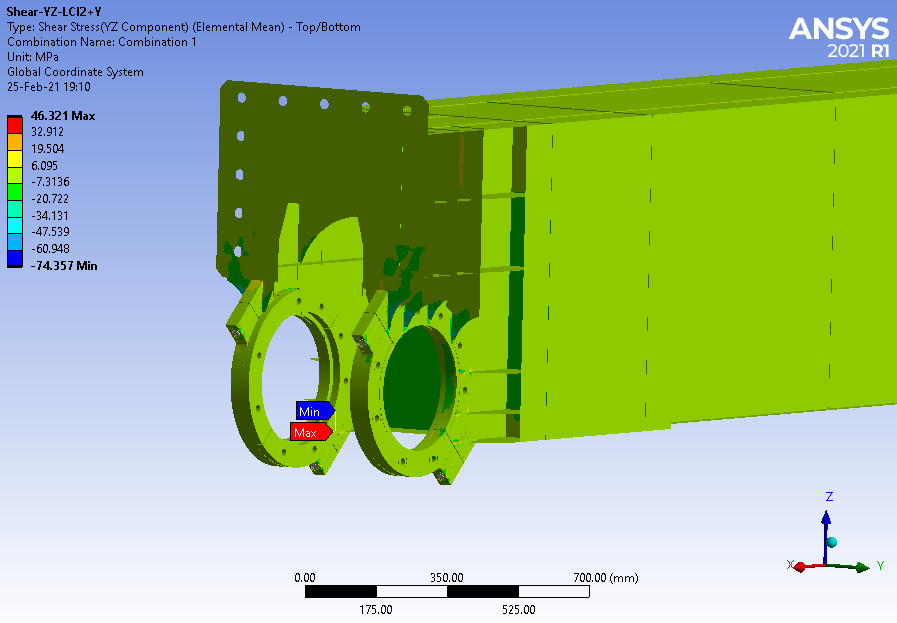
Task: Click the Combination Name: Combination 1 text
Action: [x=102, y=42]
